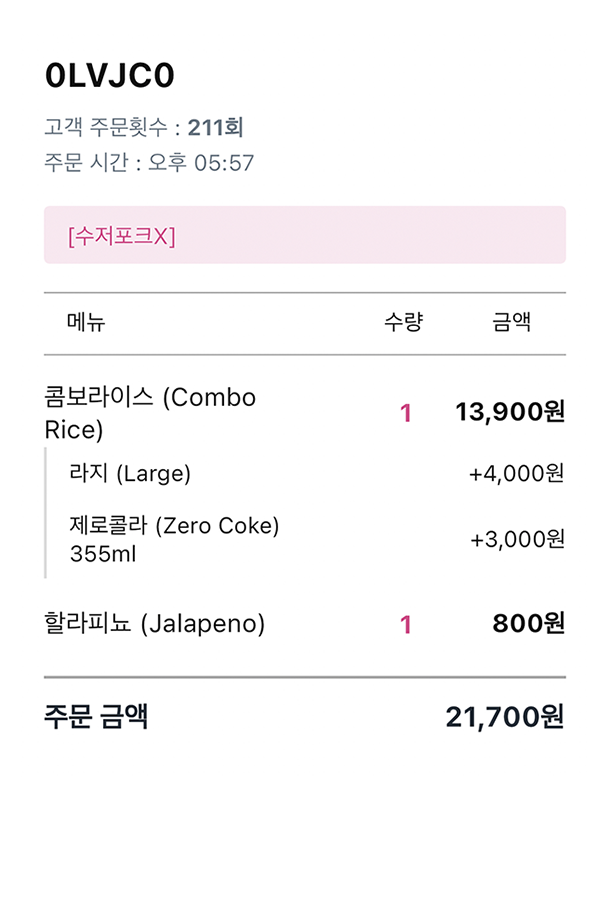This screenshot has height=898, width=610.
Task: Select the 21,700원 order total
Action: (x=504, y=717)
